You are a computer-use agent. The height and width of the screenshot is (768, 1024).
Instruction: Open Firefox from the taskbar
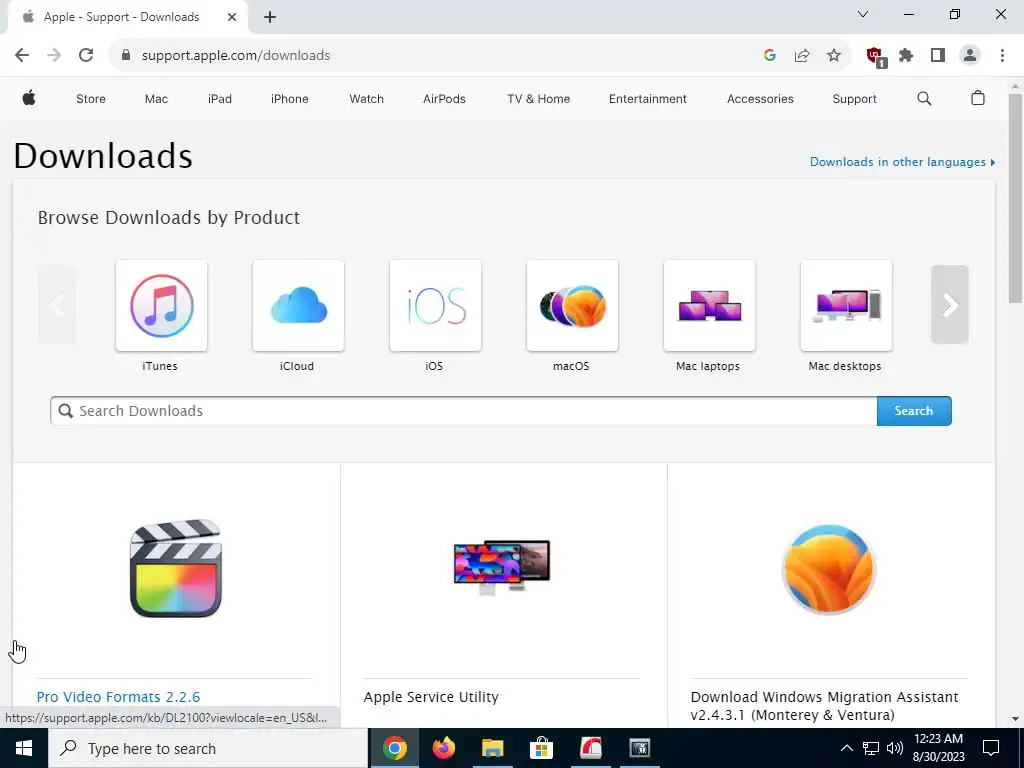click(443, 748)
